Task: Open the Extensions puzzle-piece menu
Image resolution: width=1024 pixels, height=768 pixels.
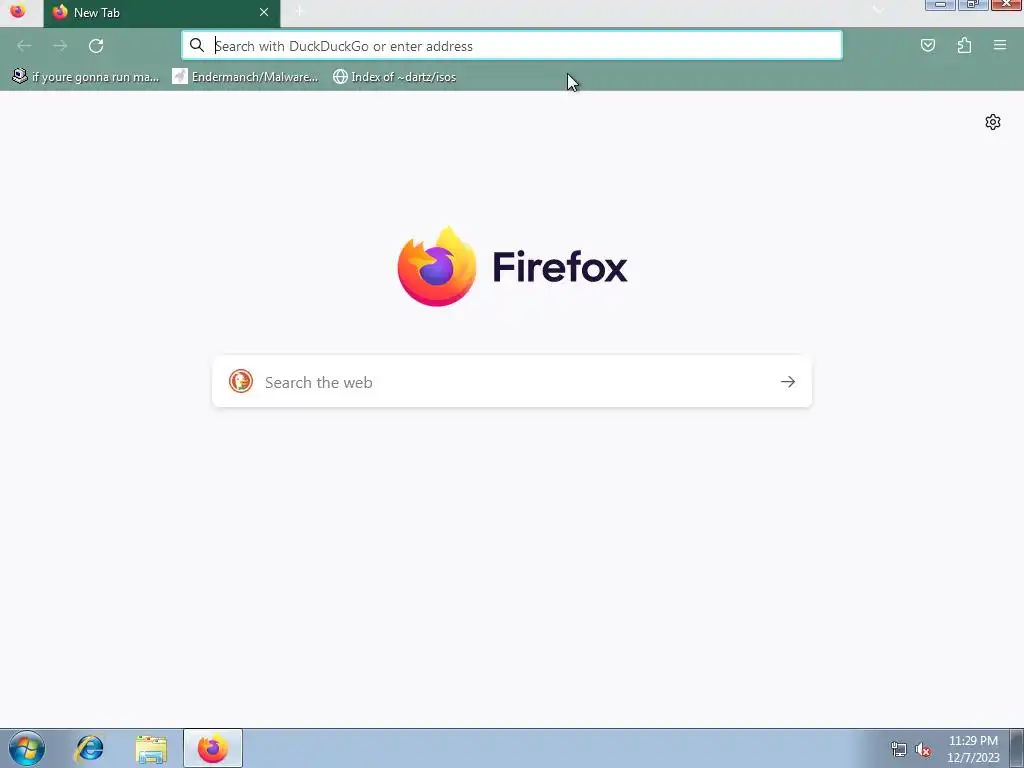Action: coord(964,45)
